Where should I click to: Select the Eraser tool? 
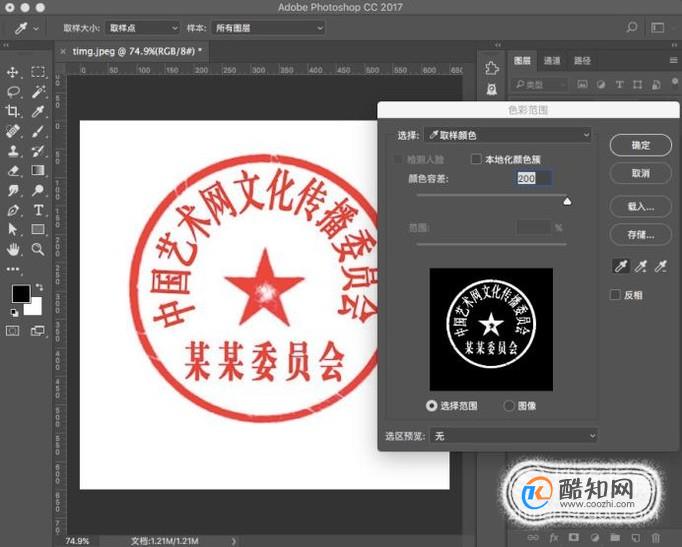(13, 170)
